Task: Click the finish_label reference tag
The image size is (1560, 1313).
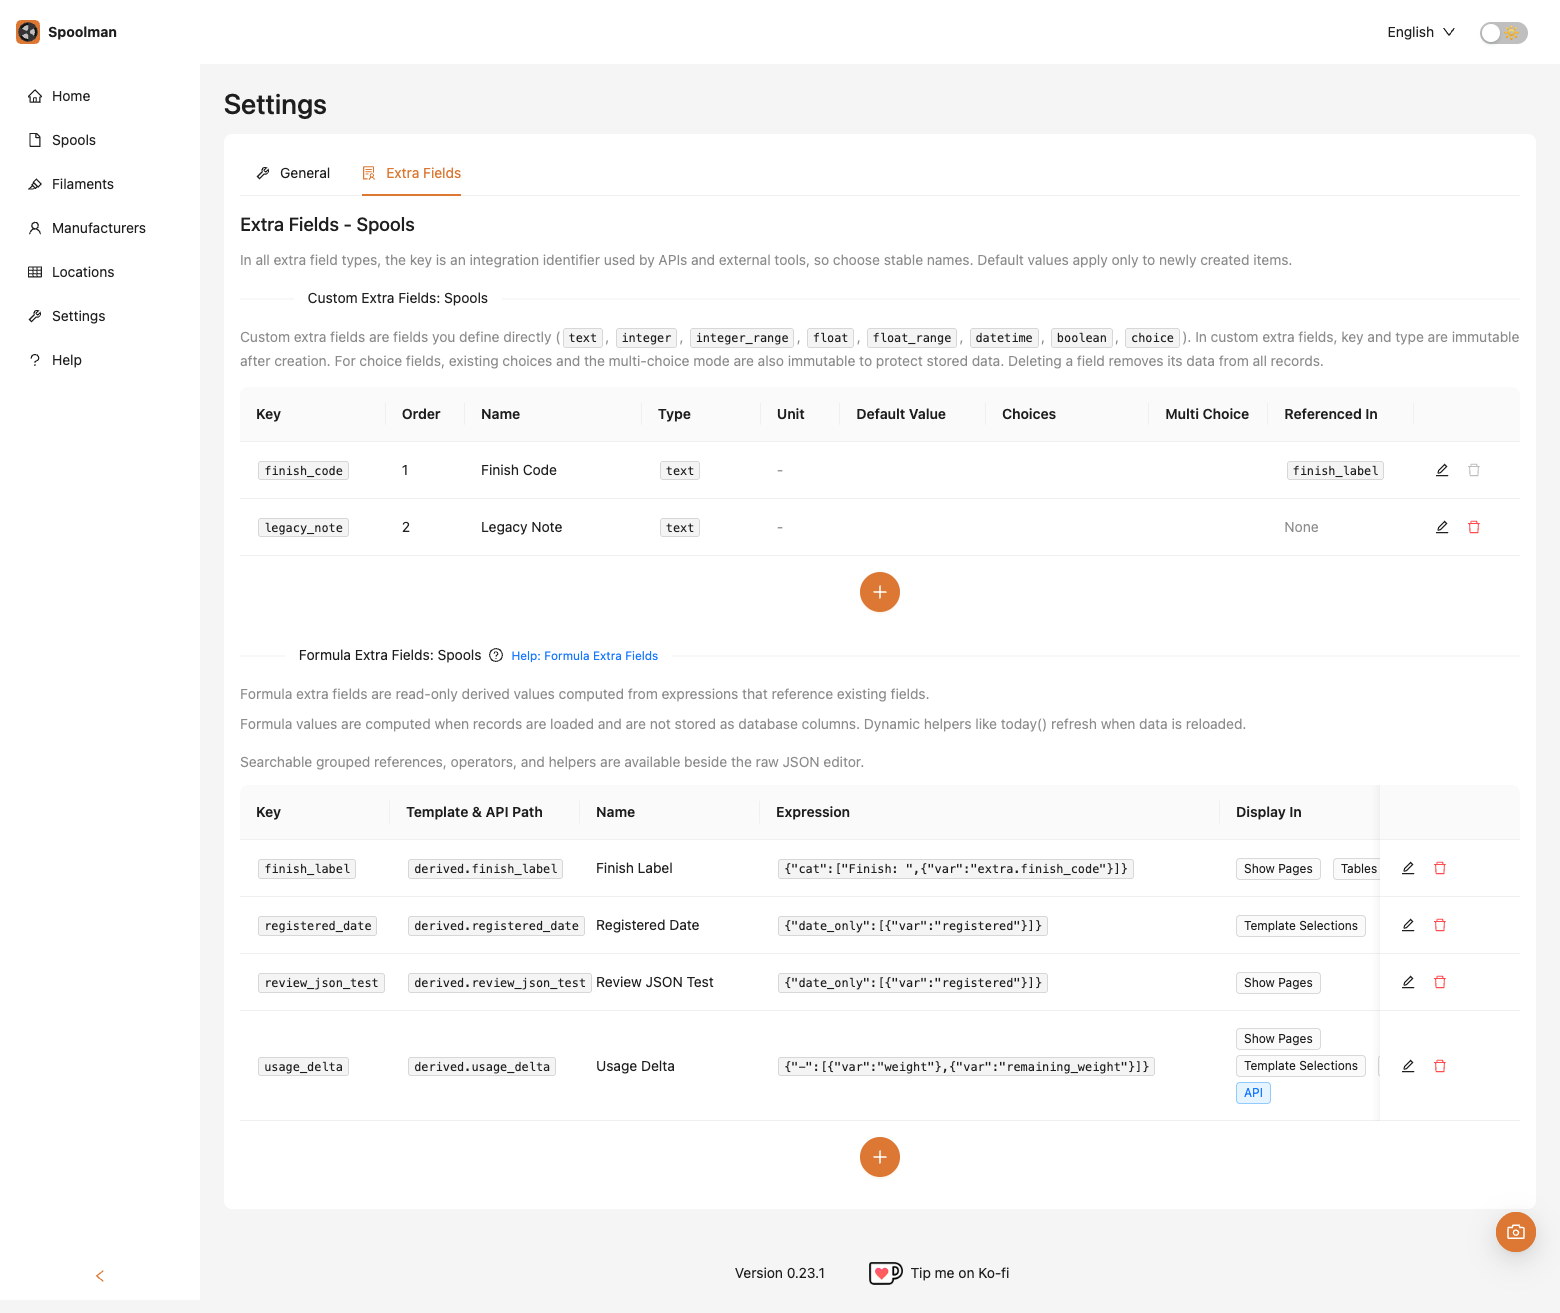Action: point(1335,471)
